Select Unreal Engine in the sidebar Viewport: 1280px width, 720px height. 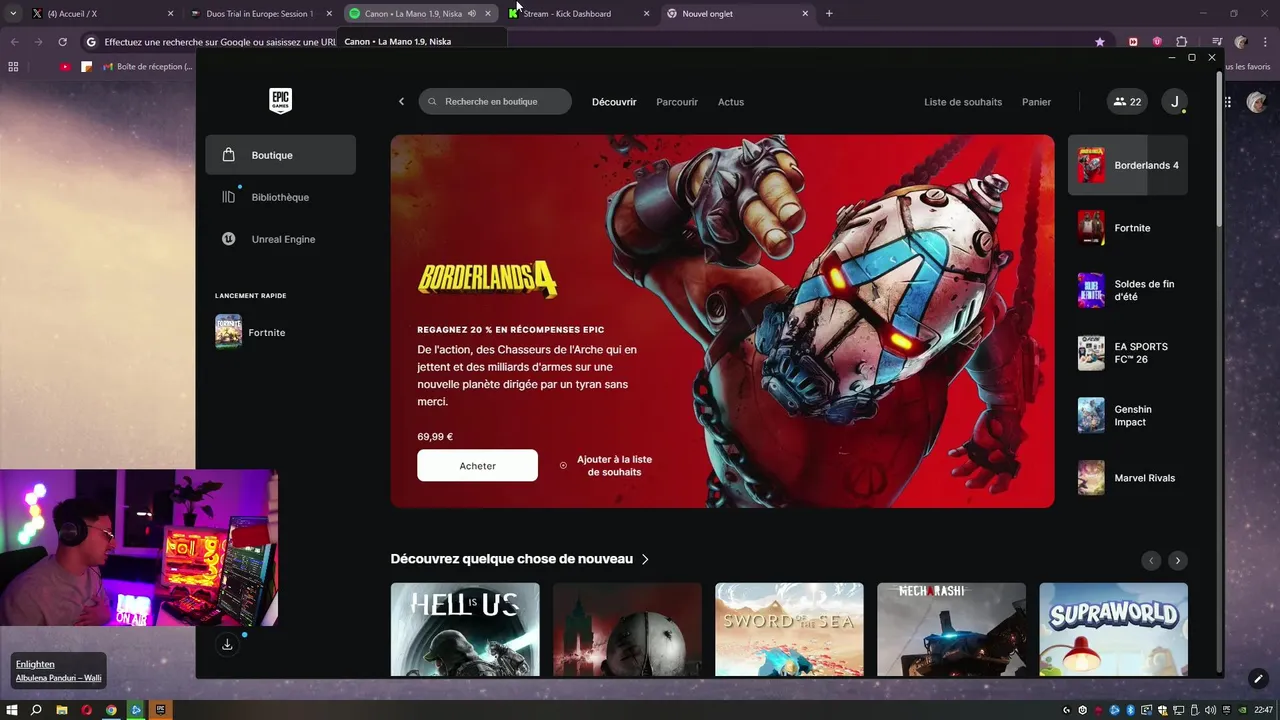pos(280,239)
